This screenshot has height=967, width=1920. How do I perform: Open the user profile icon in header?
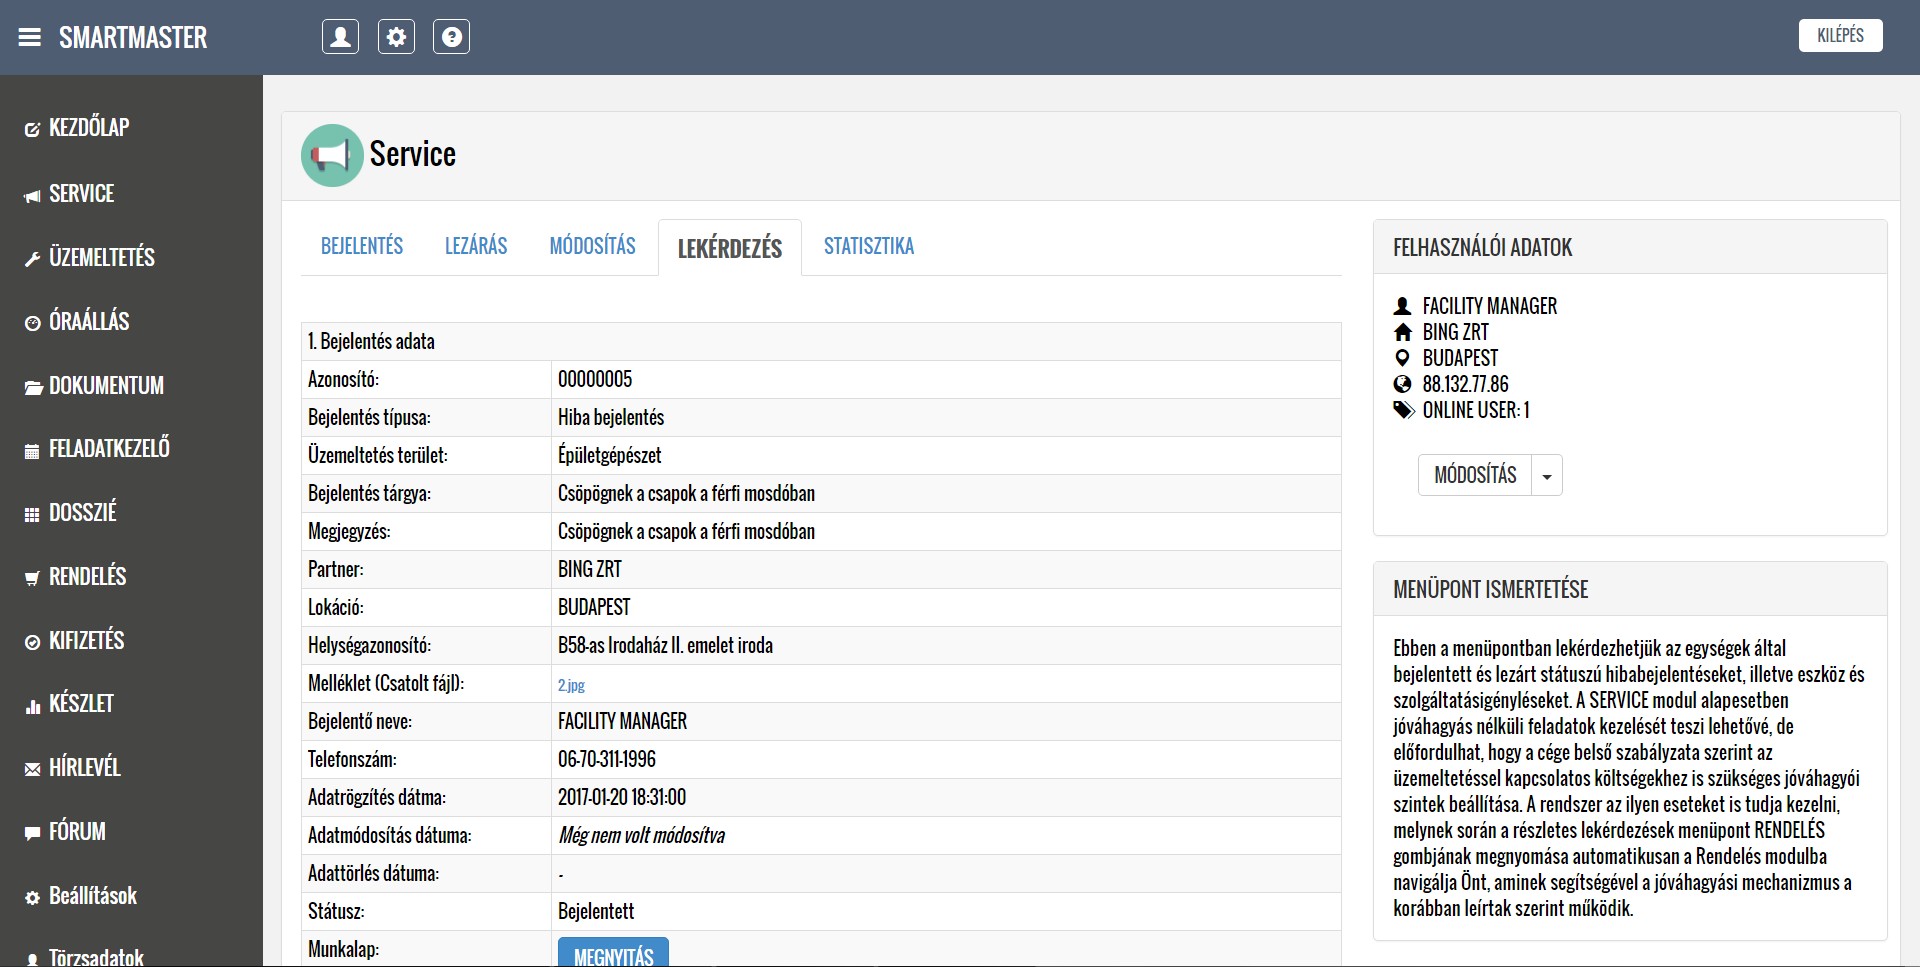(x=340, y=37)
